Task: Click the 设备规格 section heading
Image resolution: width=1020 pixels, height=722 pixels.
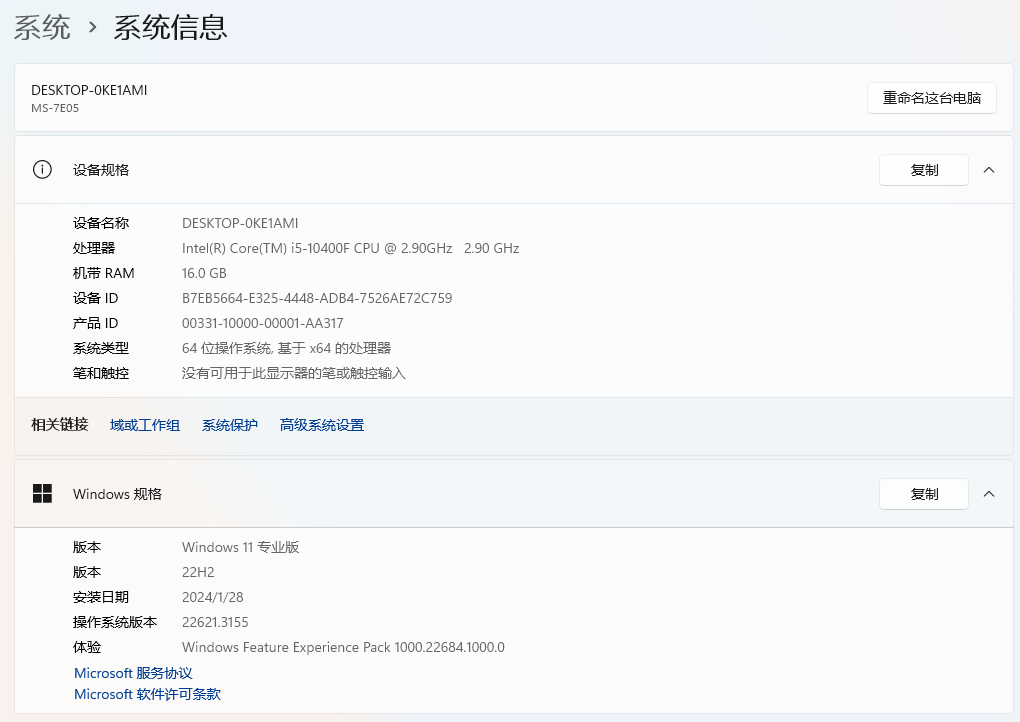Action: (101, 170)
